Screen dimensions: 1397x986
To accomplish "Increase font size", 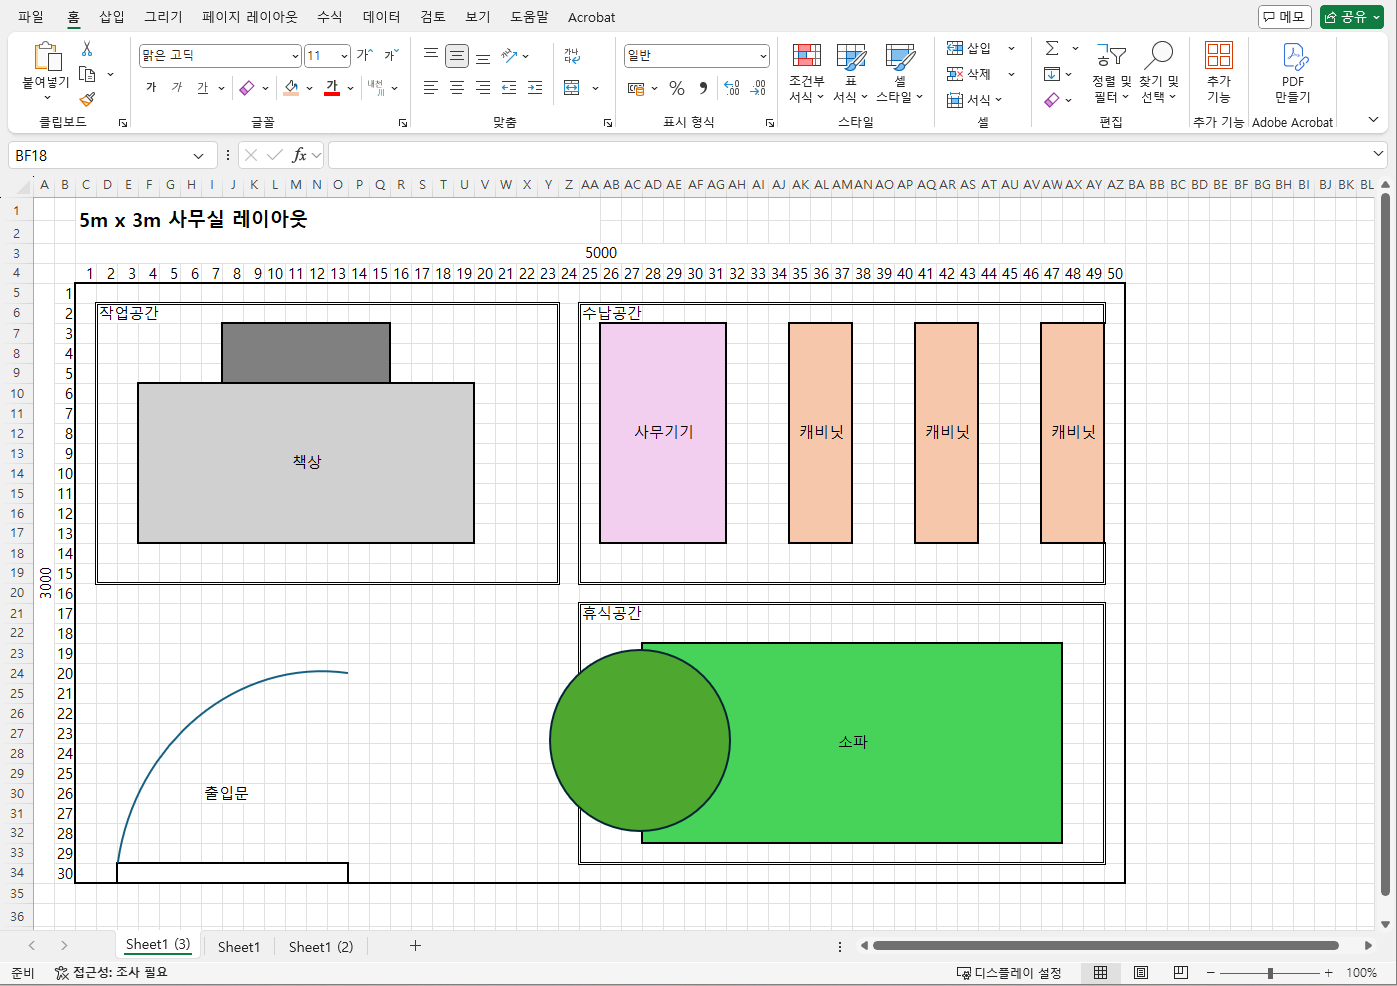I will click(365, 56).
